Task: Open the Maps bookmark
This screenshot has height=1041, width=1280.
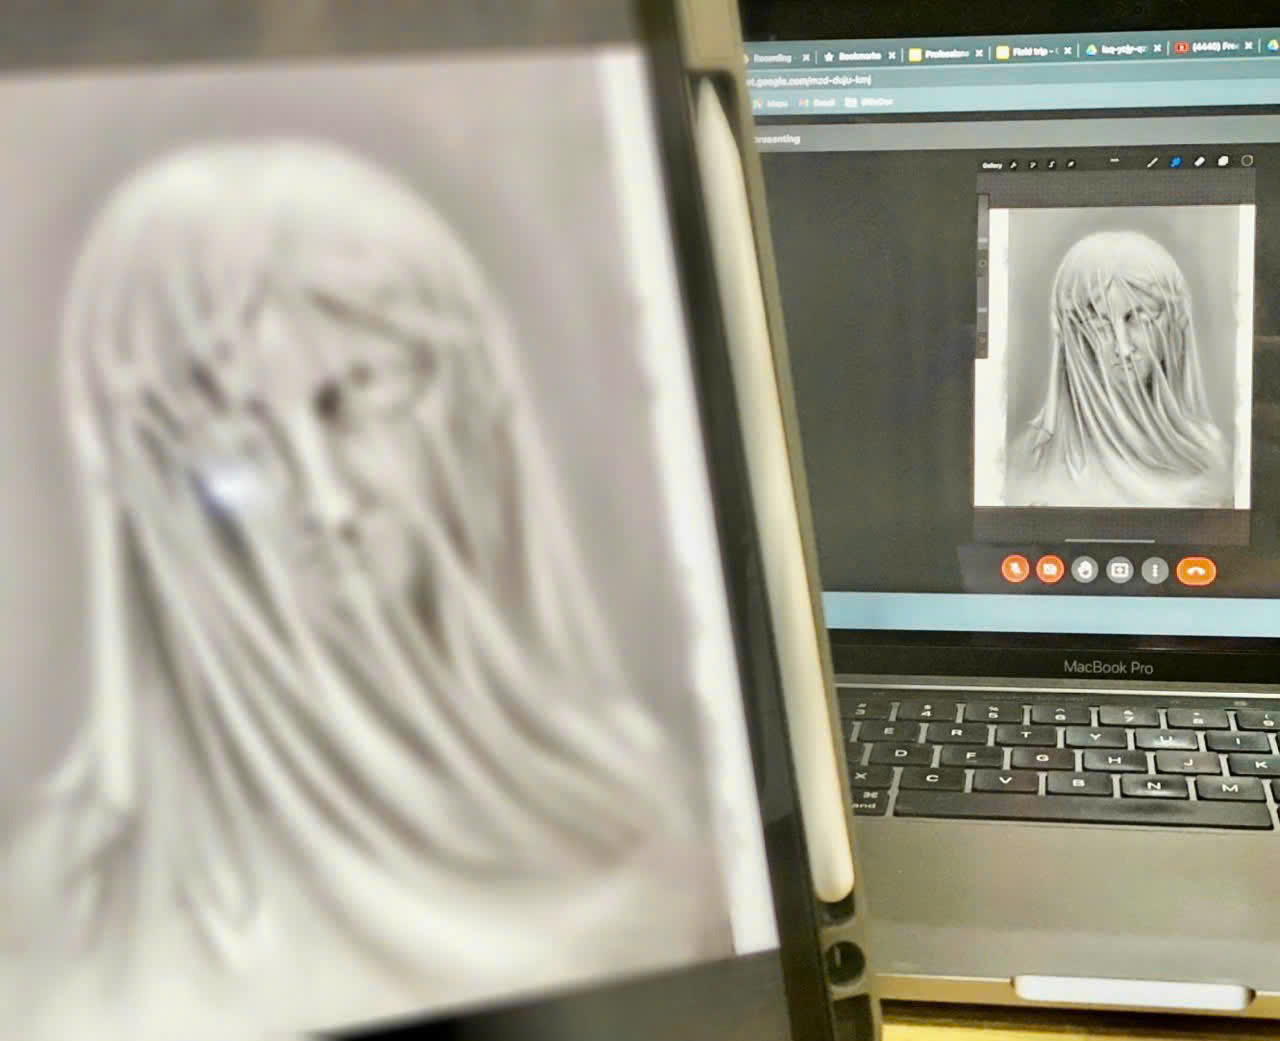Action: 772,103
